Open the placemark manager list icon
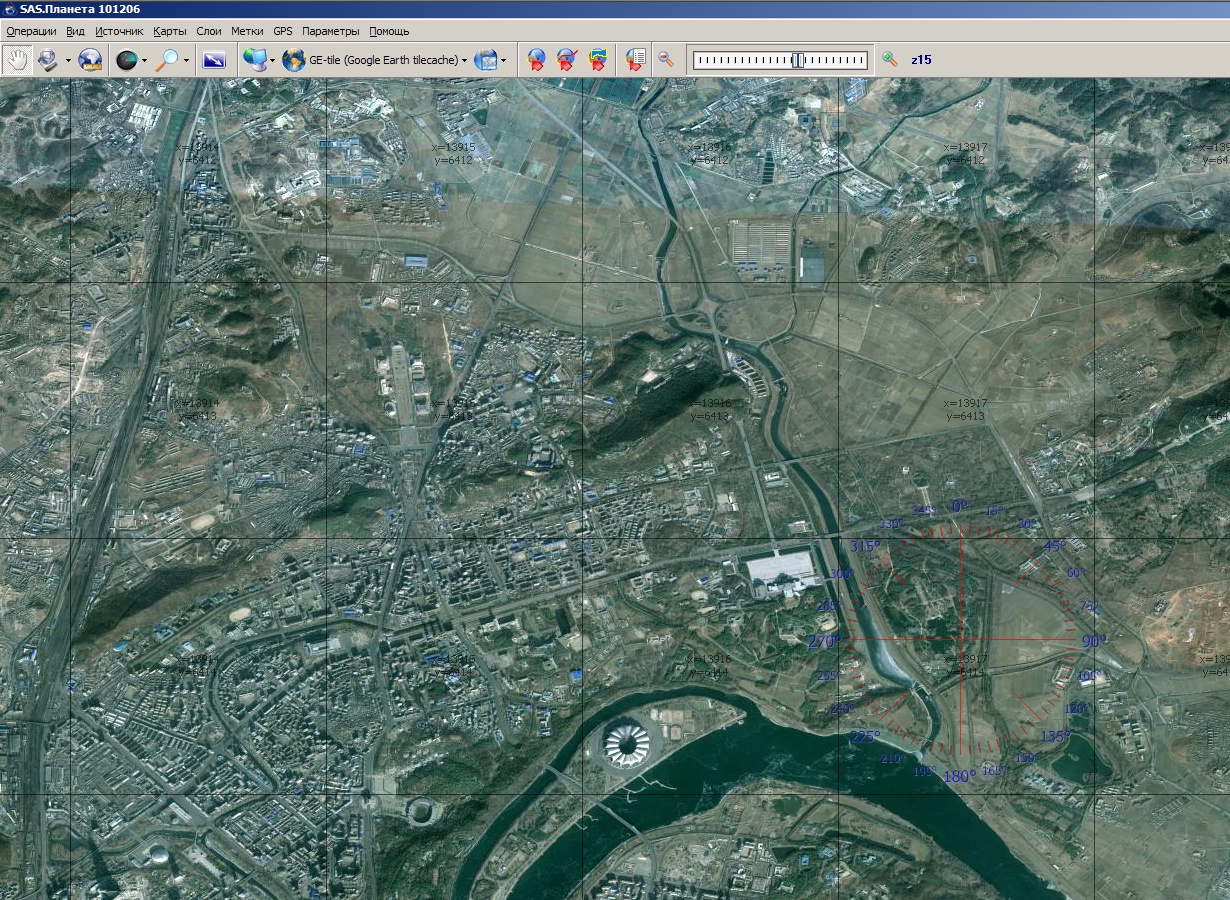 (634, 60)
